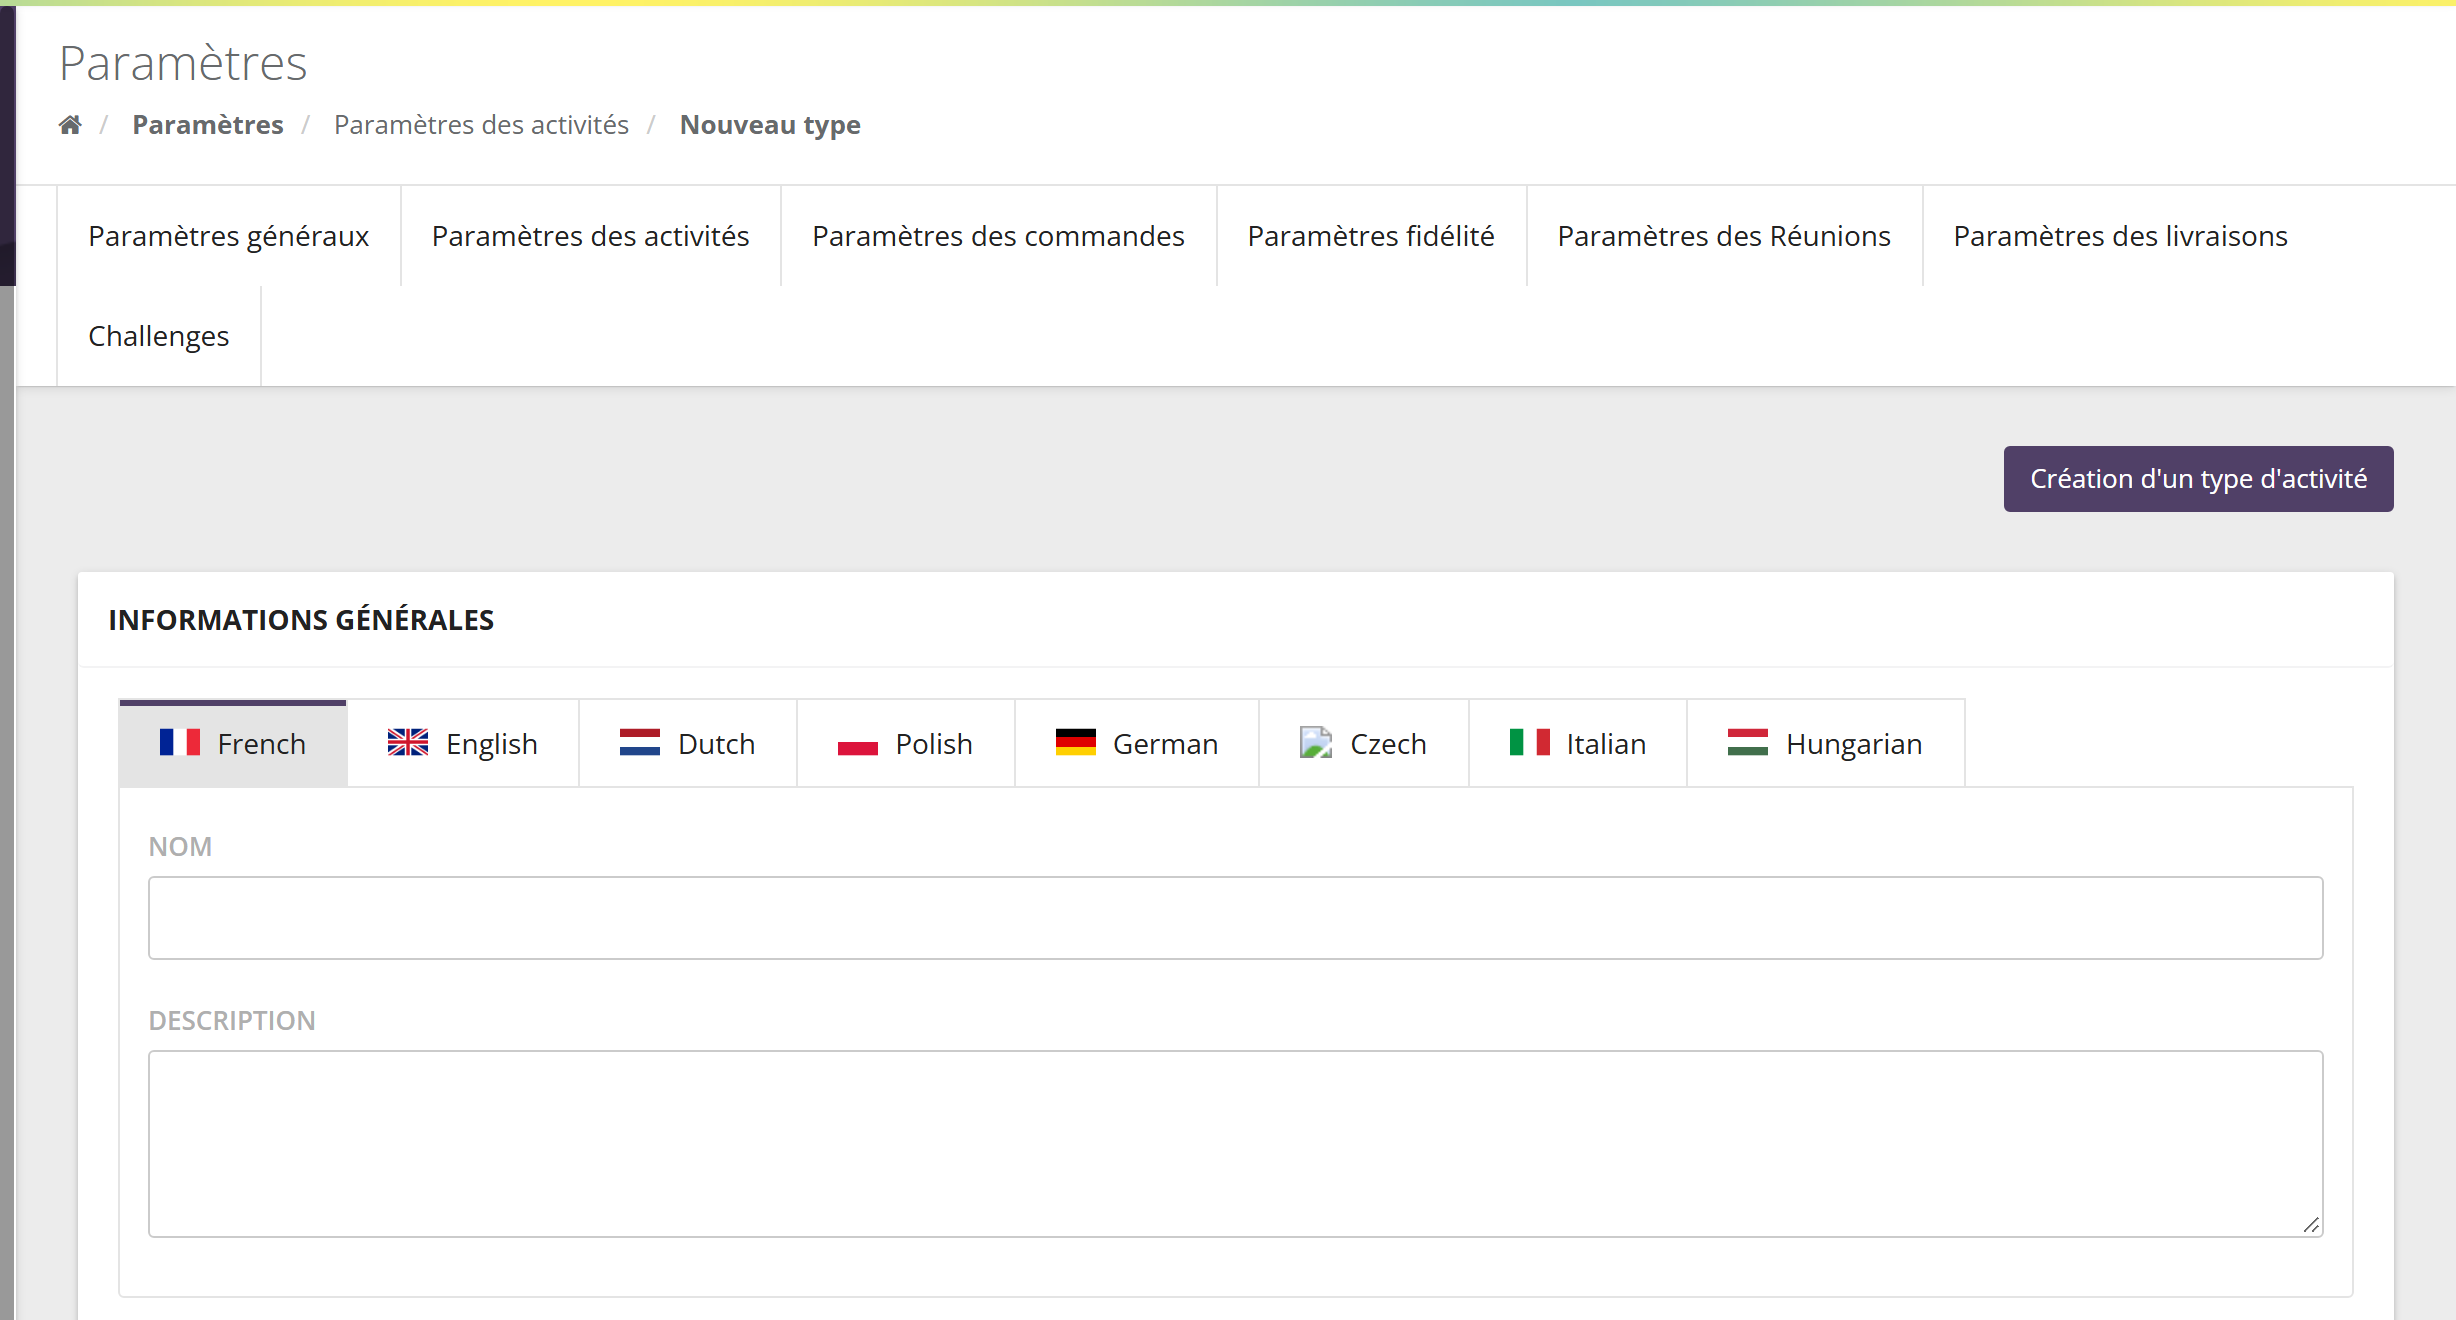Click the description textarea resize handle
This screenshot has width=2456, height=1320.
pos(2311,1225)
